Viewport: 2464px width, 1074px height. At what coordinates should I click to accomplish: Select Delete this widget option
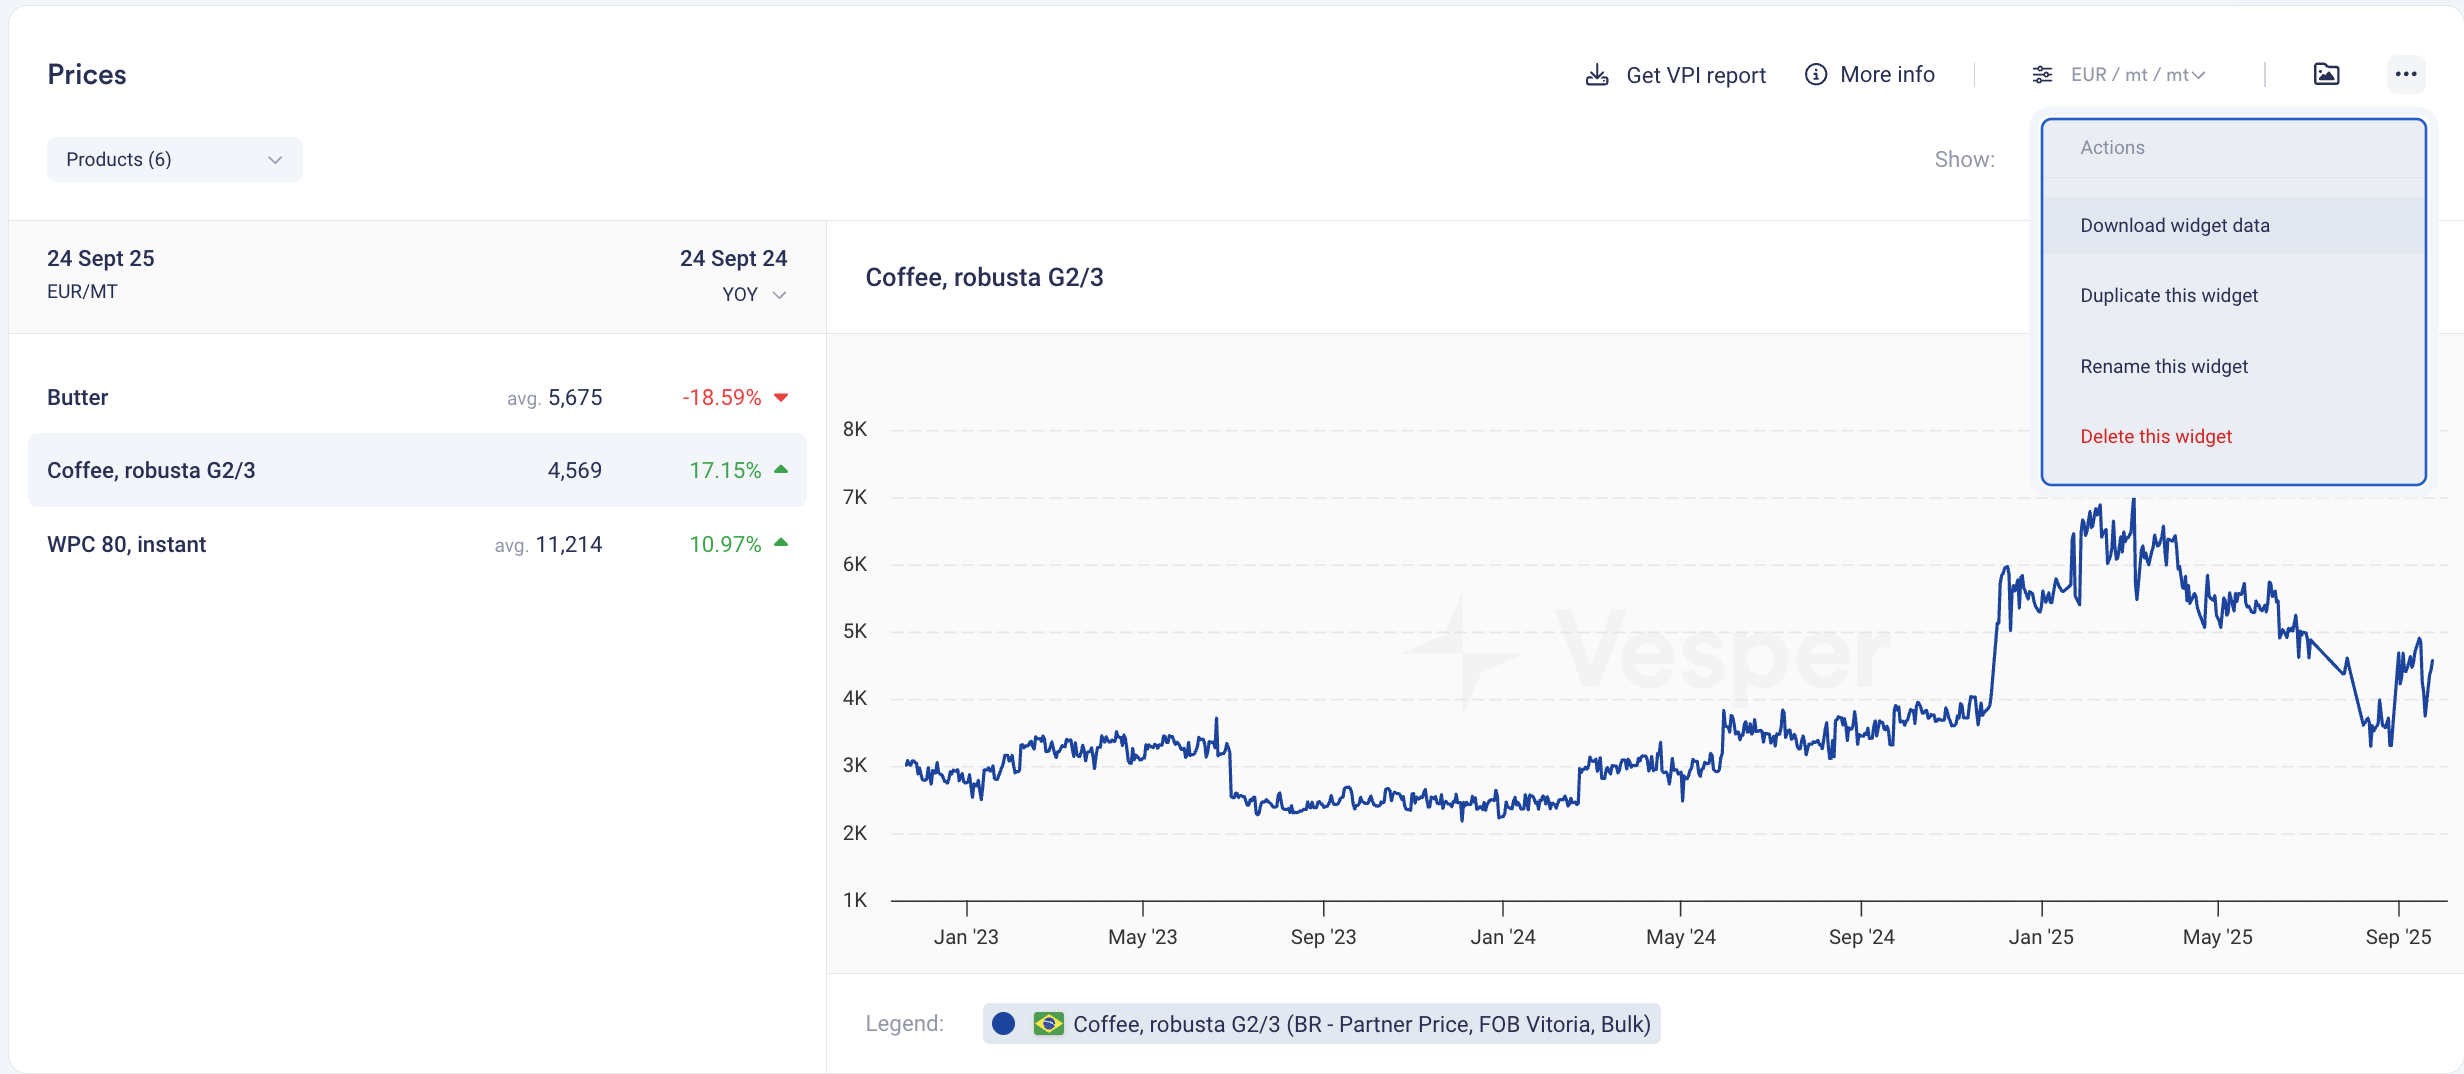[2155, 437]
